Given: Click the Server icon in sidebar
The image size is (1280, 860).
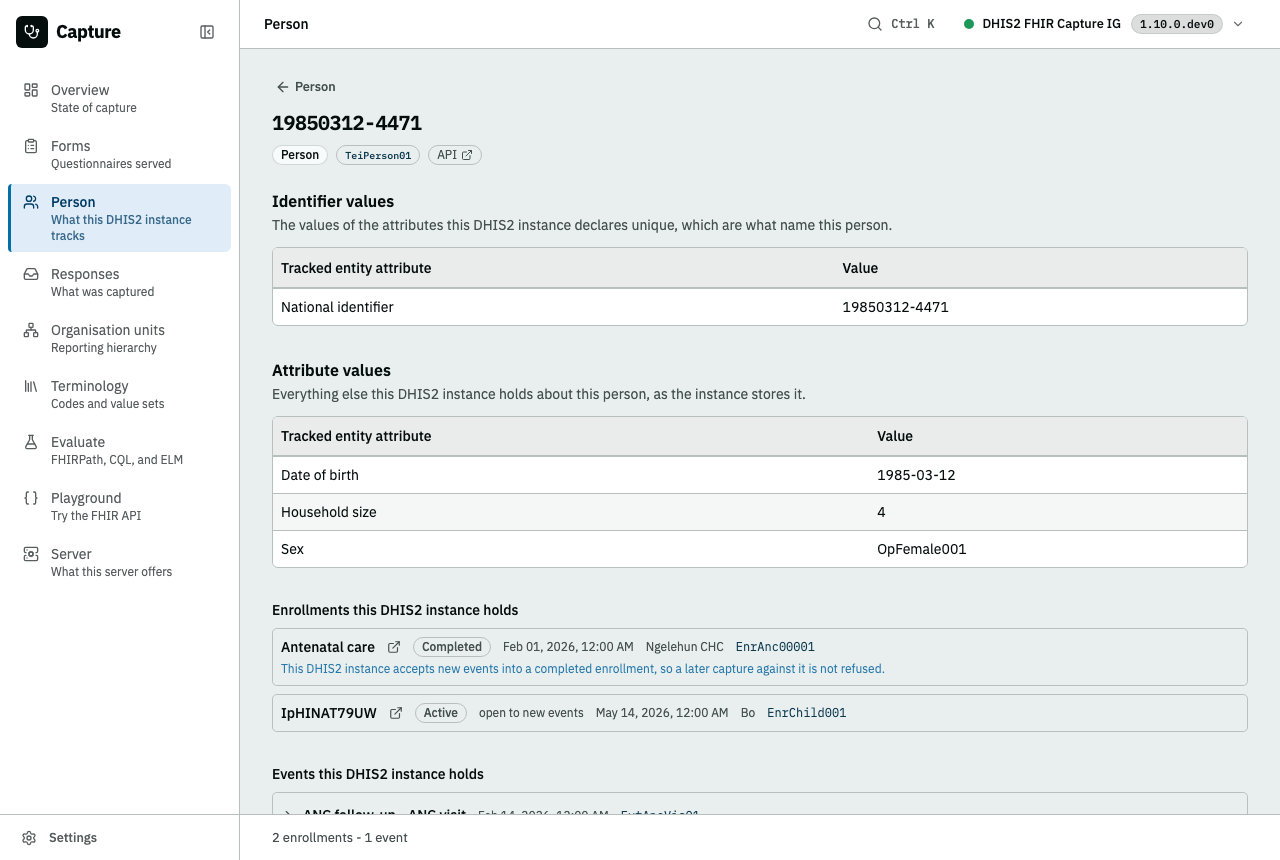Looking at the screenshot, I should (x=31, y=554).
